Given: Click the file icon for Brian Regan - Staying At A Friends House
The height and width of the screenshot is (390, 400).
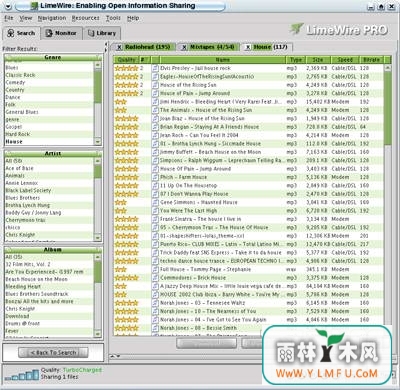Looking at the screenshot, I should coord(155,127).
